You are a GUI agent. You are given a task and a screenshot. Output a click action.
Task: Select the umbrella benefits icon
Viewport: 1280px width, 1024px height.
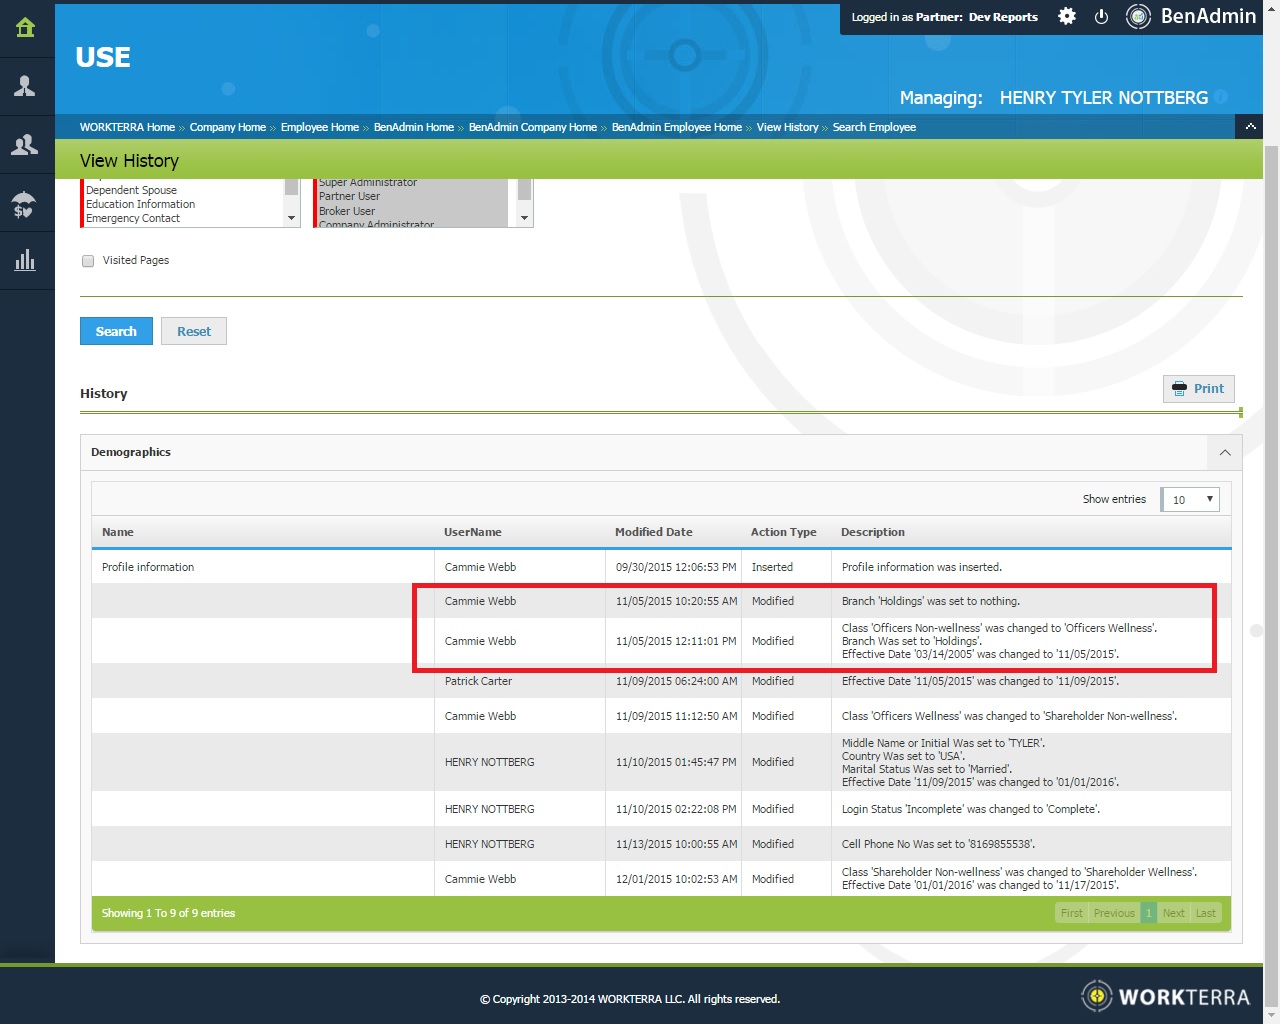click(26, 204)
